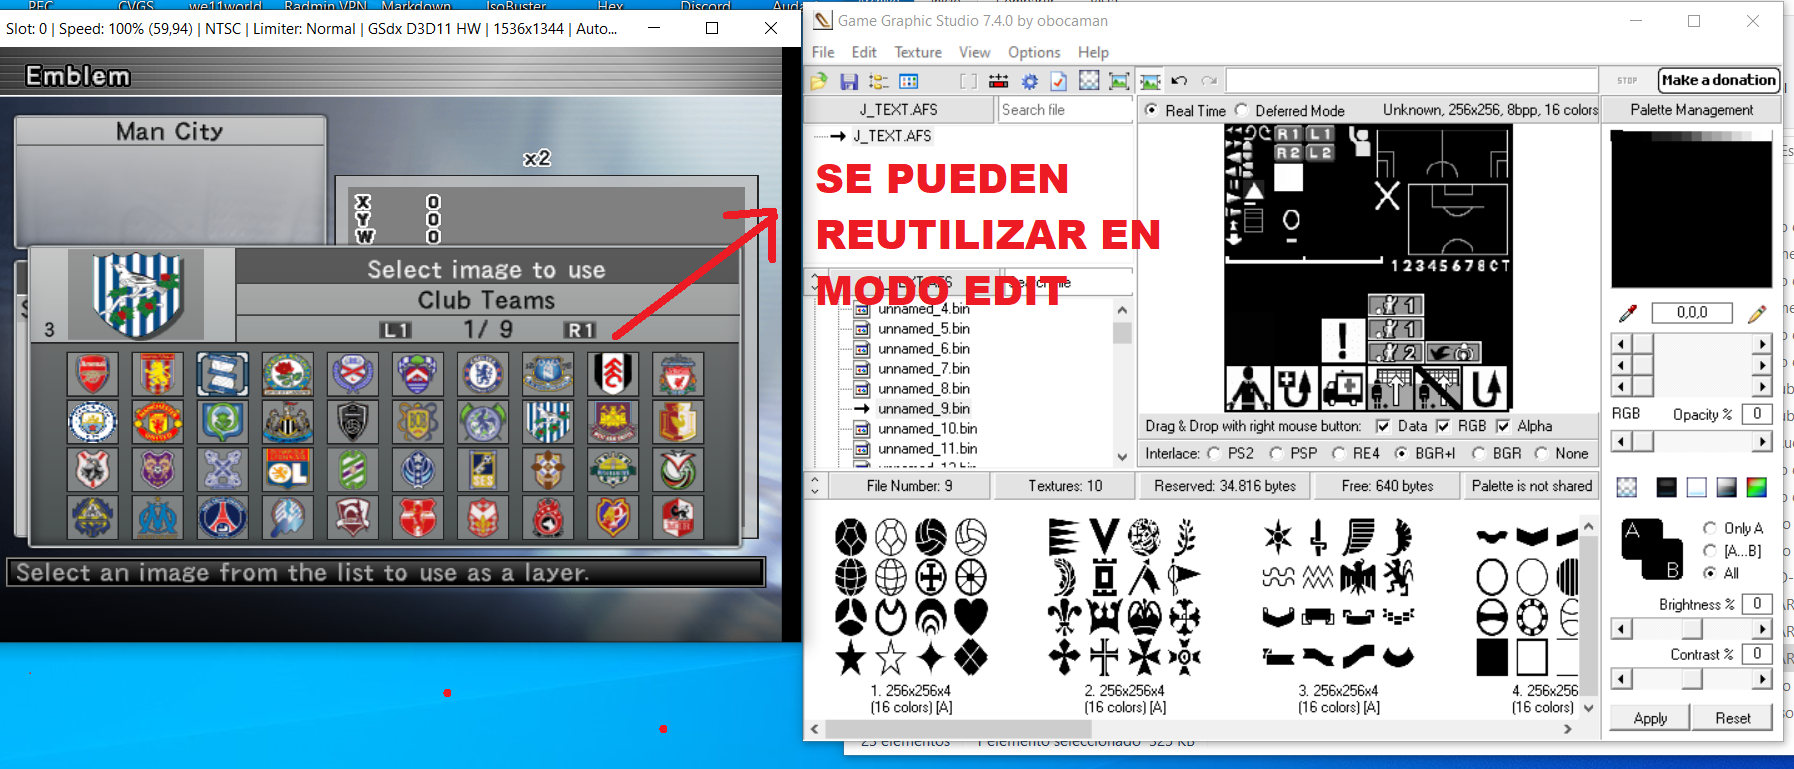1794x769 pixels.
Task: Click the Contrast slider right arrow
Action: [x=1762, y=679]
